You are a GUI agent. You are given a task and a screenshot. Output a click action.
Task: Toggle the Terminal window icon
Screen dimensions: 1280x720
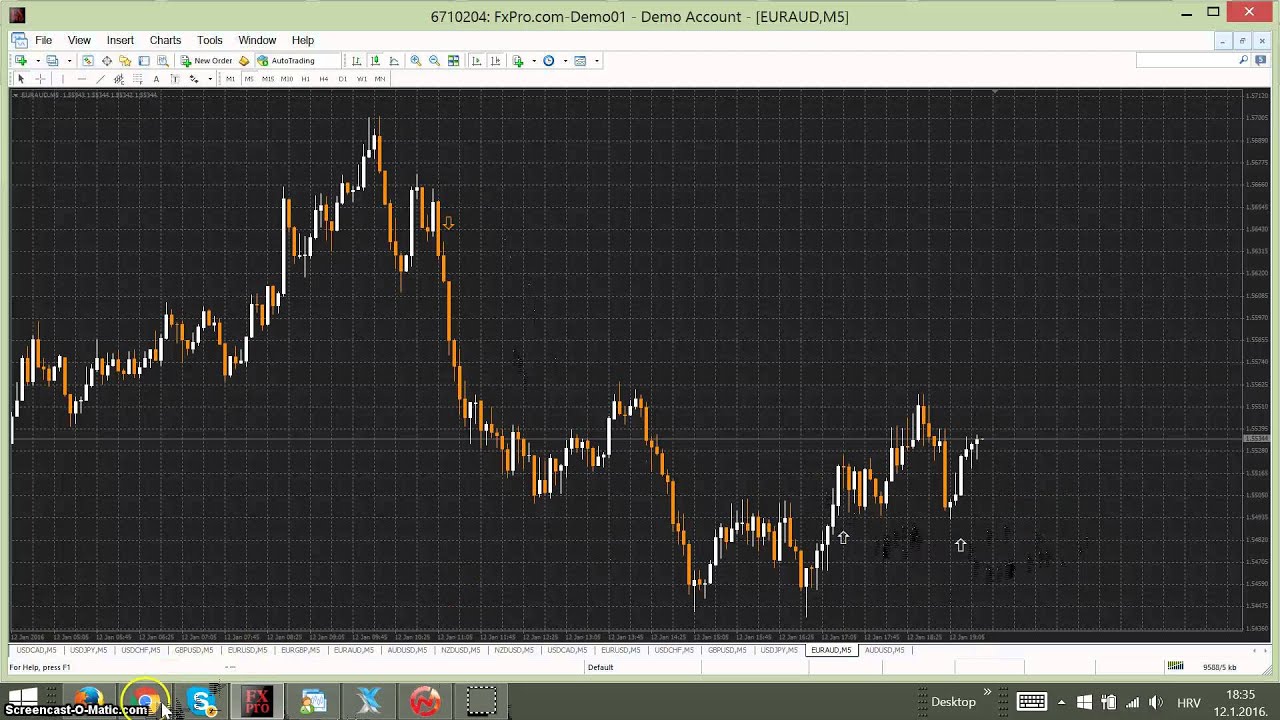(x=144, y=61)
